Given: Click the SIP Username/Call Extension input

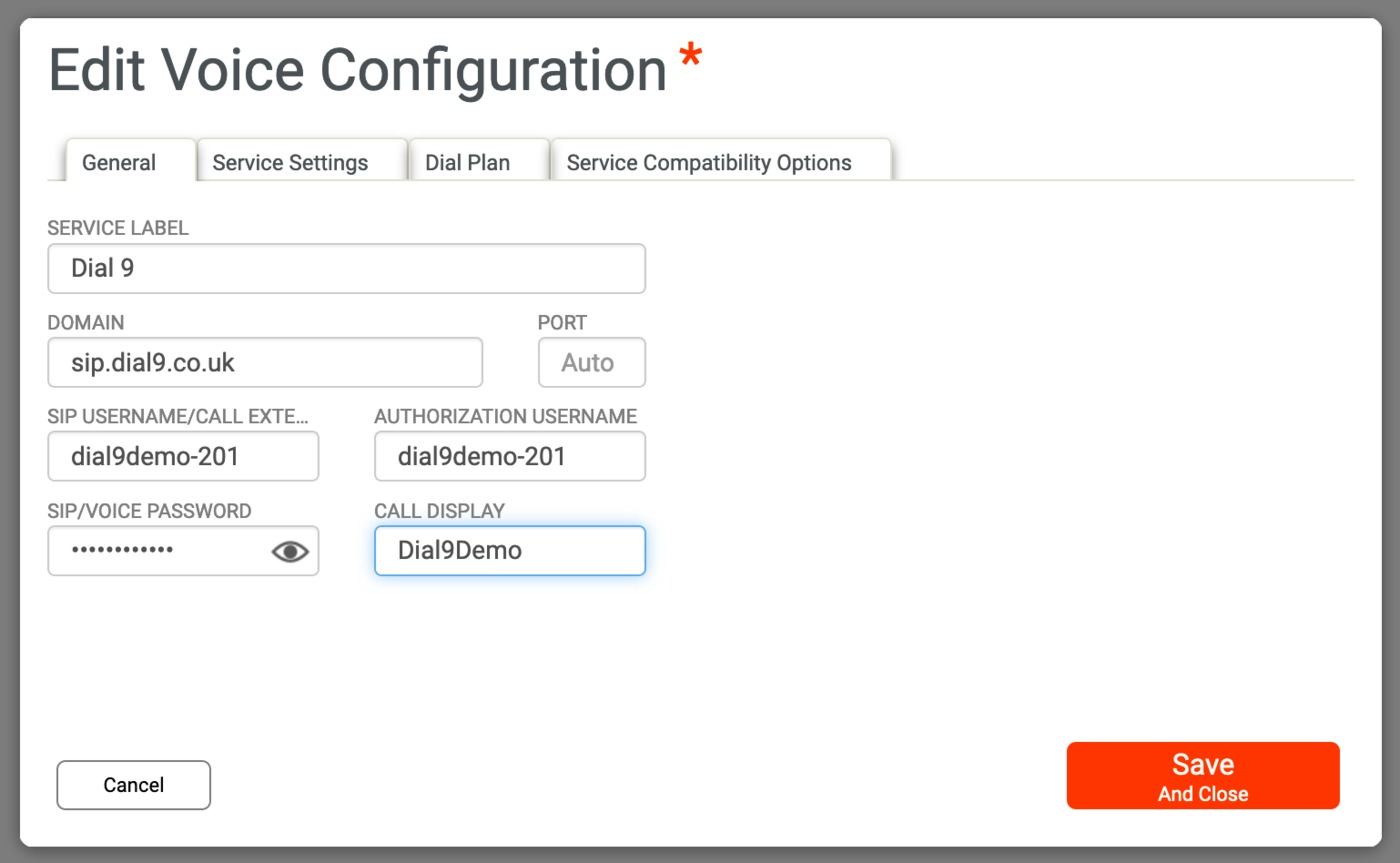Looking at the screenshot, I should 183,456.
